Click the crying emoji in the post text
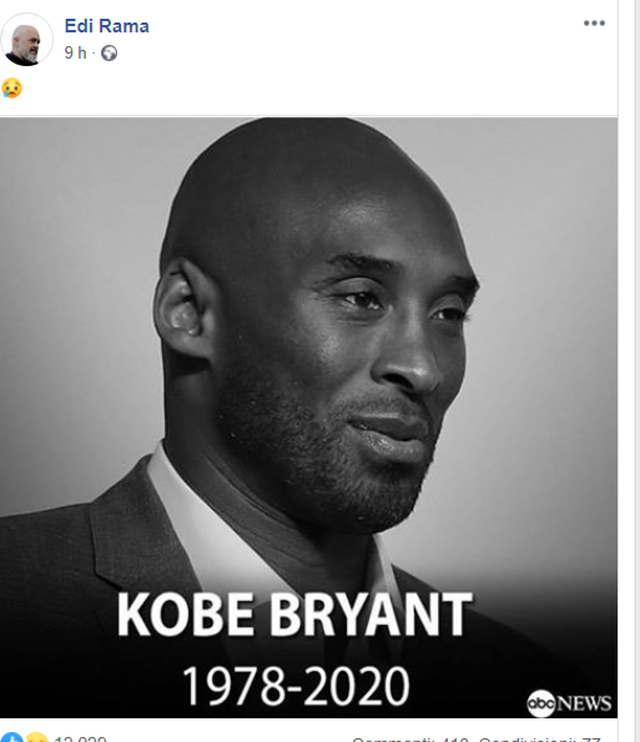The image size is (640, 742). click(11, 87)
